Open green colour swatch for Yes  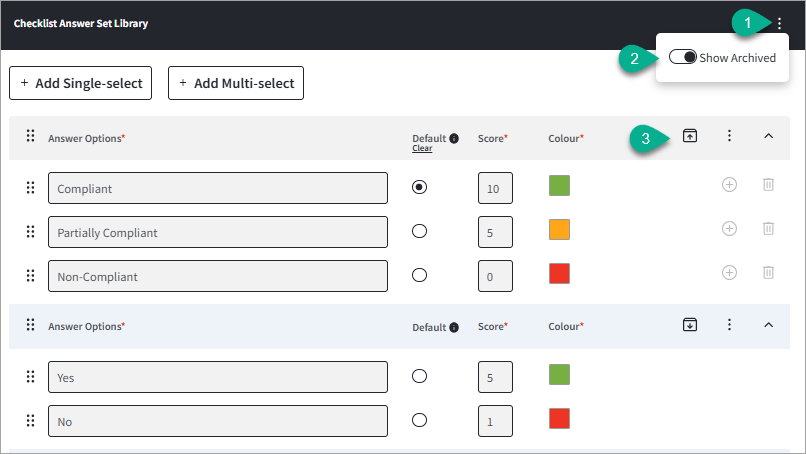point(559,374)
